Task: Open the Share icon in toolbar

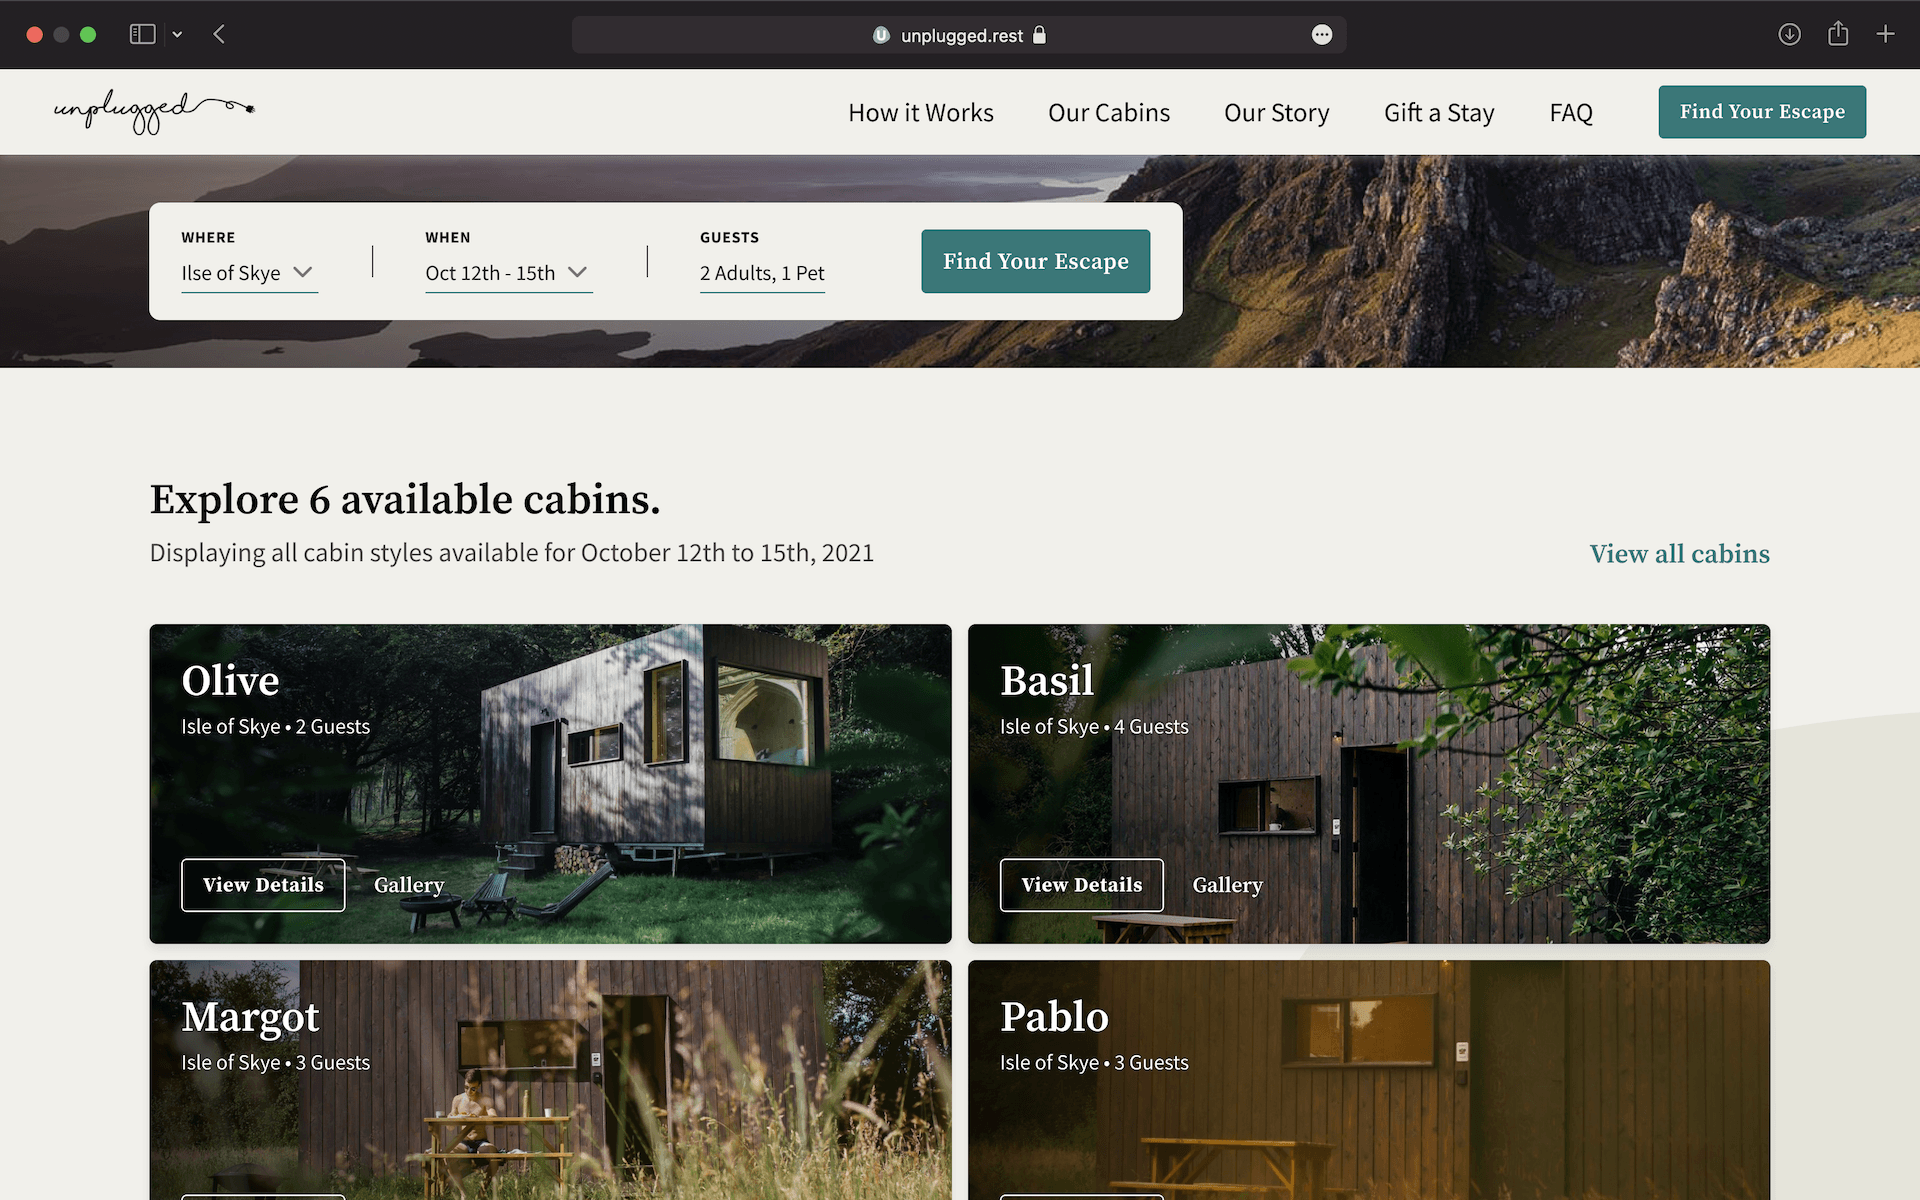Action: (x=1838, y=34)
